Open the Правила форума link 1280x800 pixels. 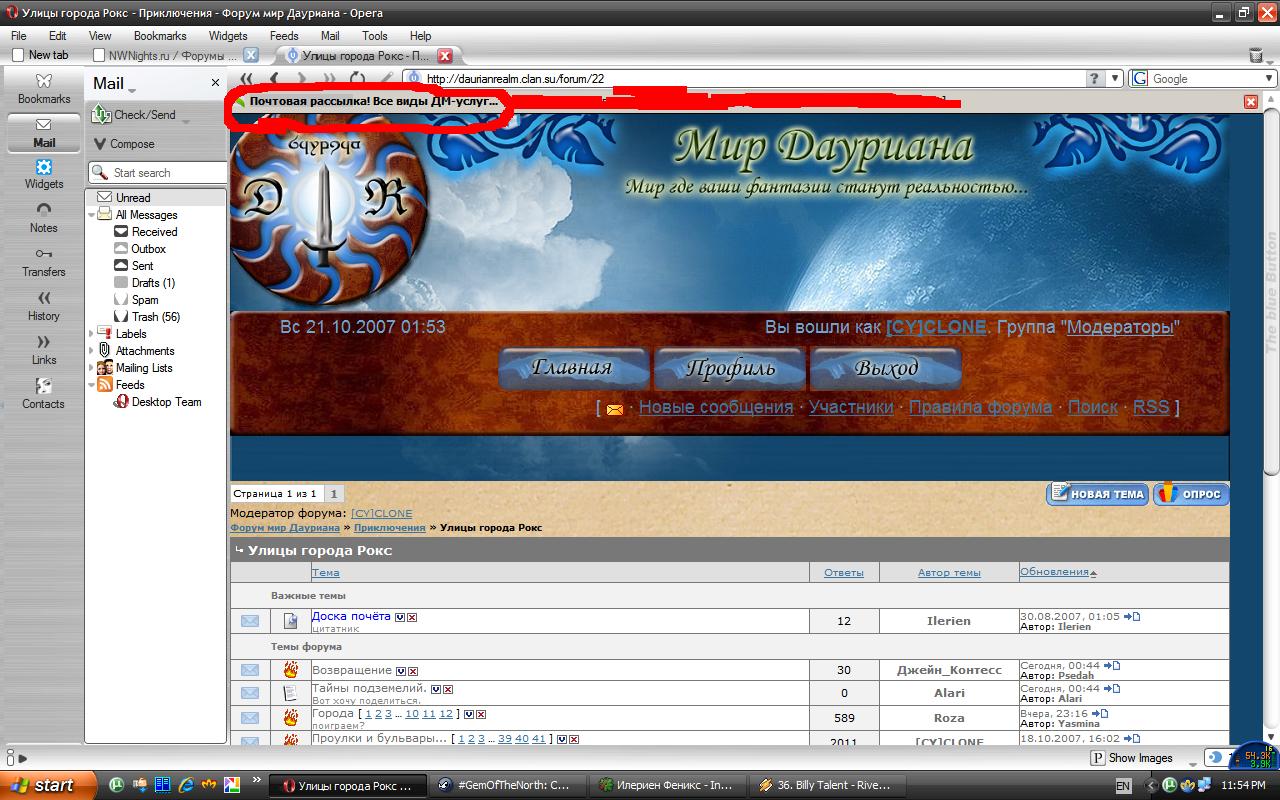tap(980, 407)
